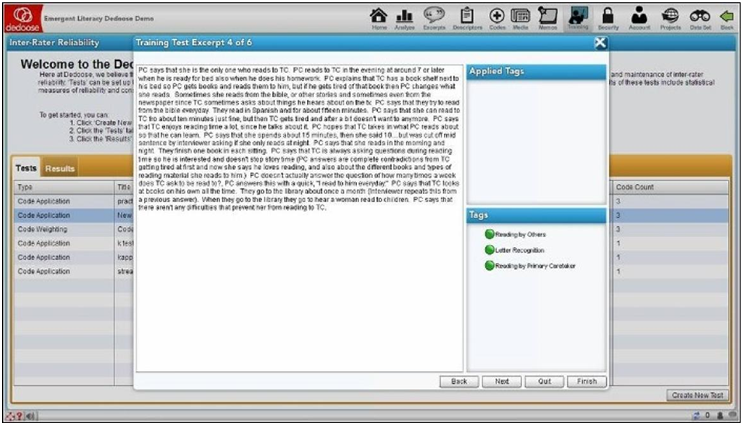The width and height of the screenshot is (743, 425).
Task: Go to the Excerpts speech-bubble icon
Action: click(x=434, y=19)
